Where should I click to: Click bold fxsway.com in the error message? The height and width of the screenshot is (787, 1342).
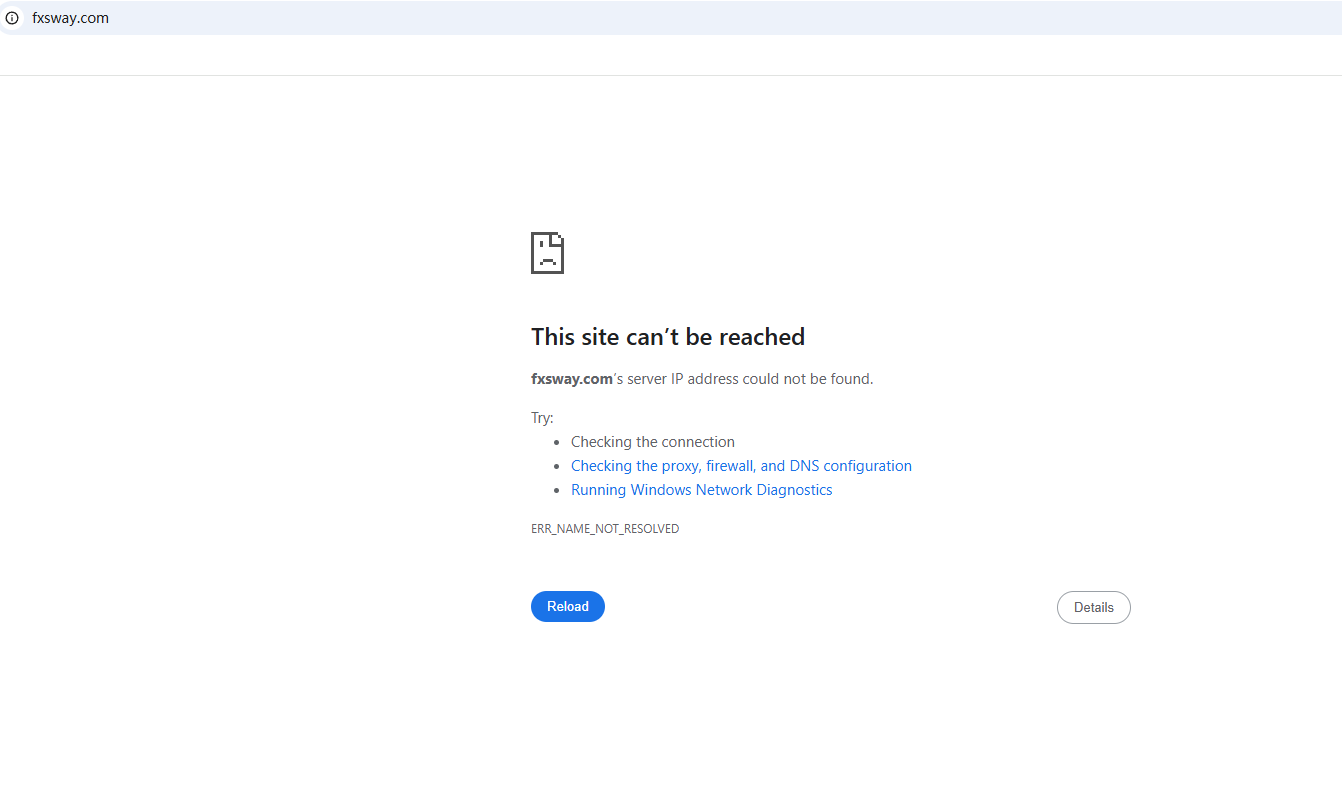pos(571,379)
